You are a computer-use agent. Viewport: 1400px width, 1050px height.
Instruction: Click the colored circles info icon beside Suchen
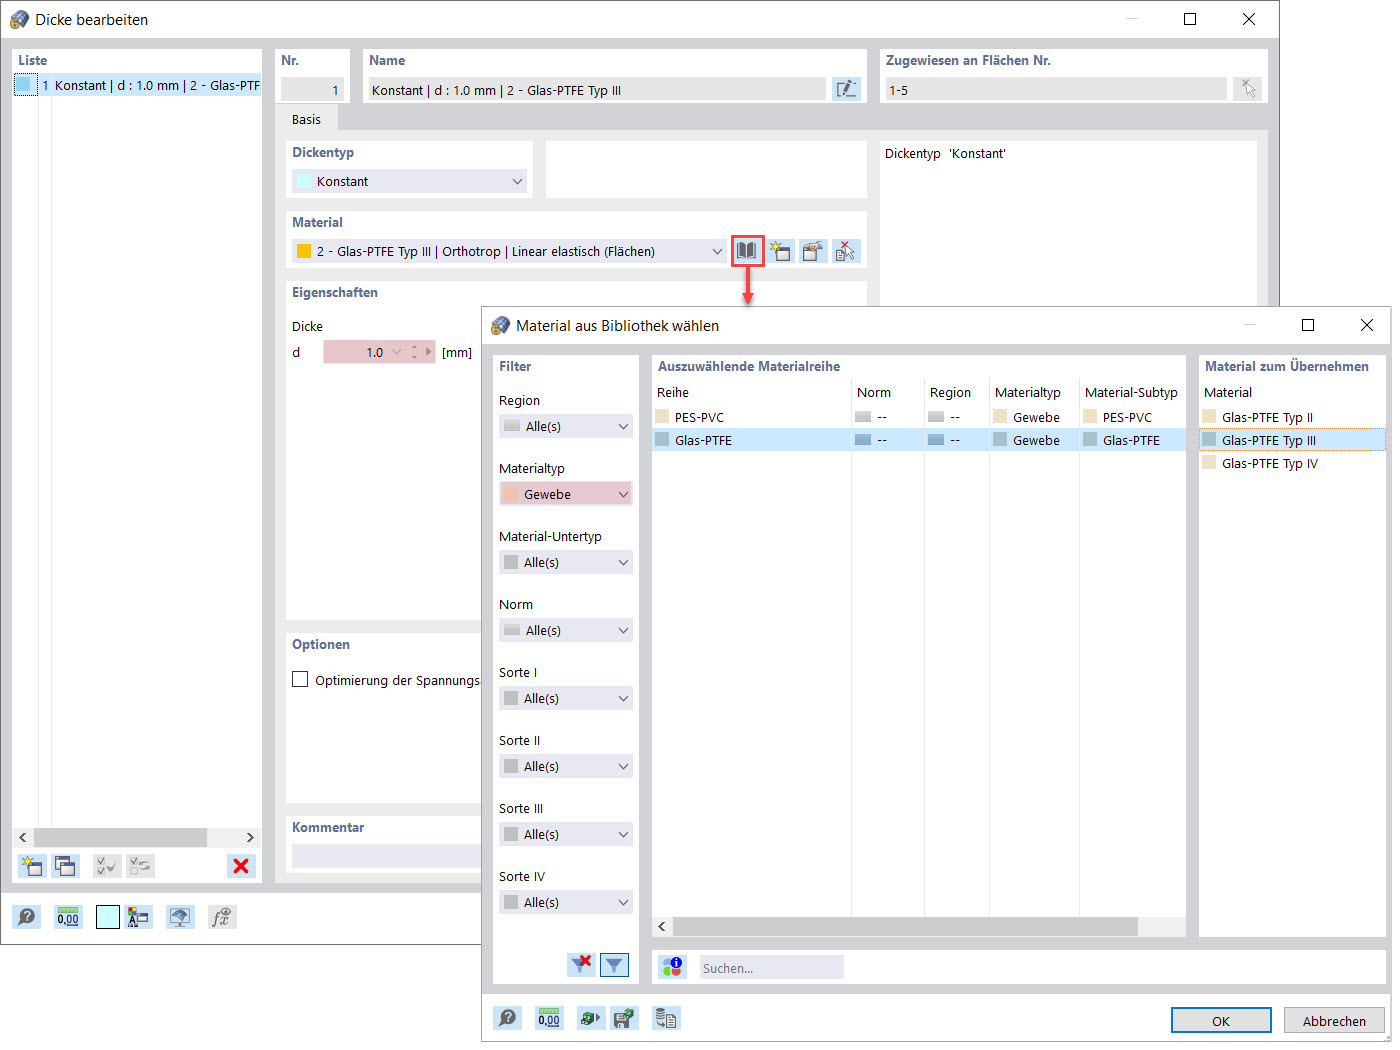point(672,967)
